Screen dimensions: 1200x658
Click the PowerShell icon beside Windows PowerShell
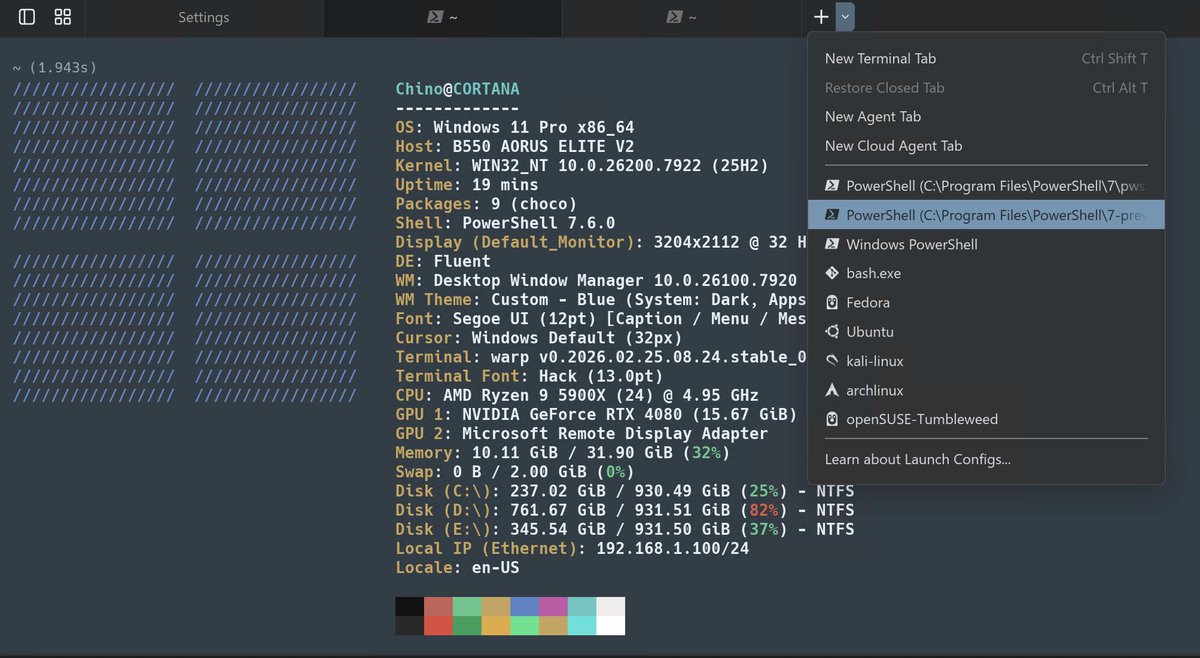[832, 244]
